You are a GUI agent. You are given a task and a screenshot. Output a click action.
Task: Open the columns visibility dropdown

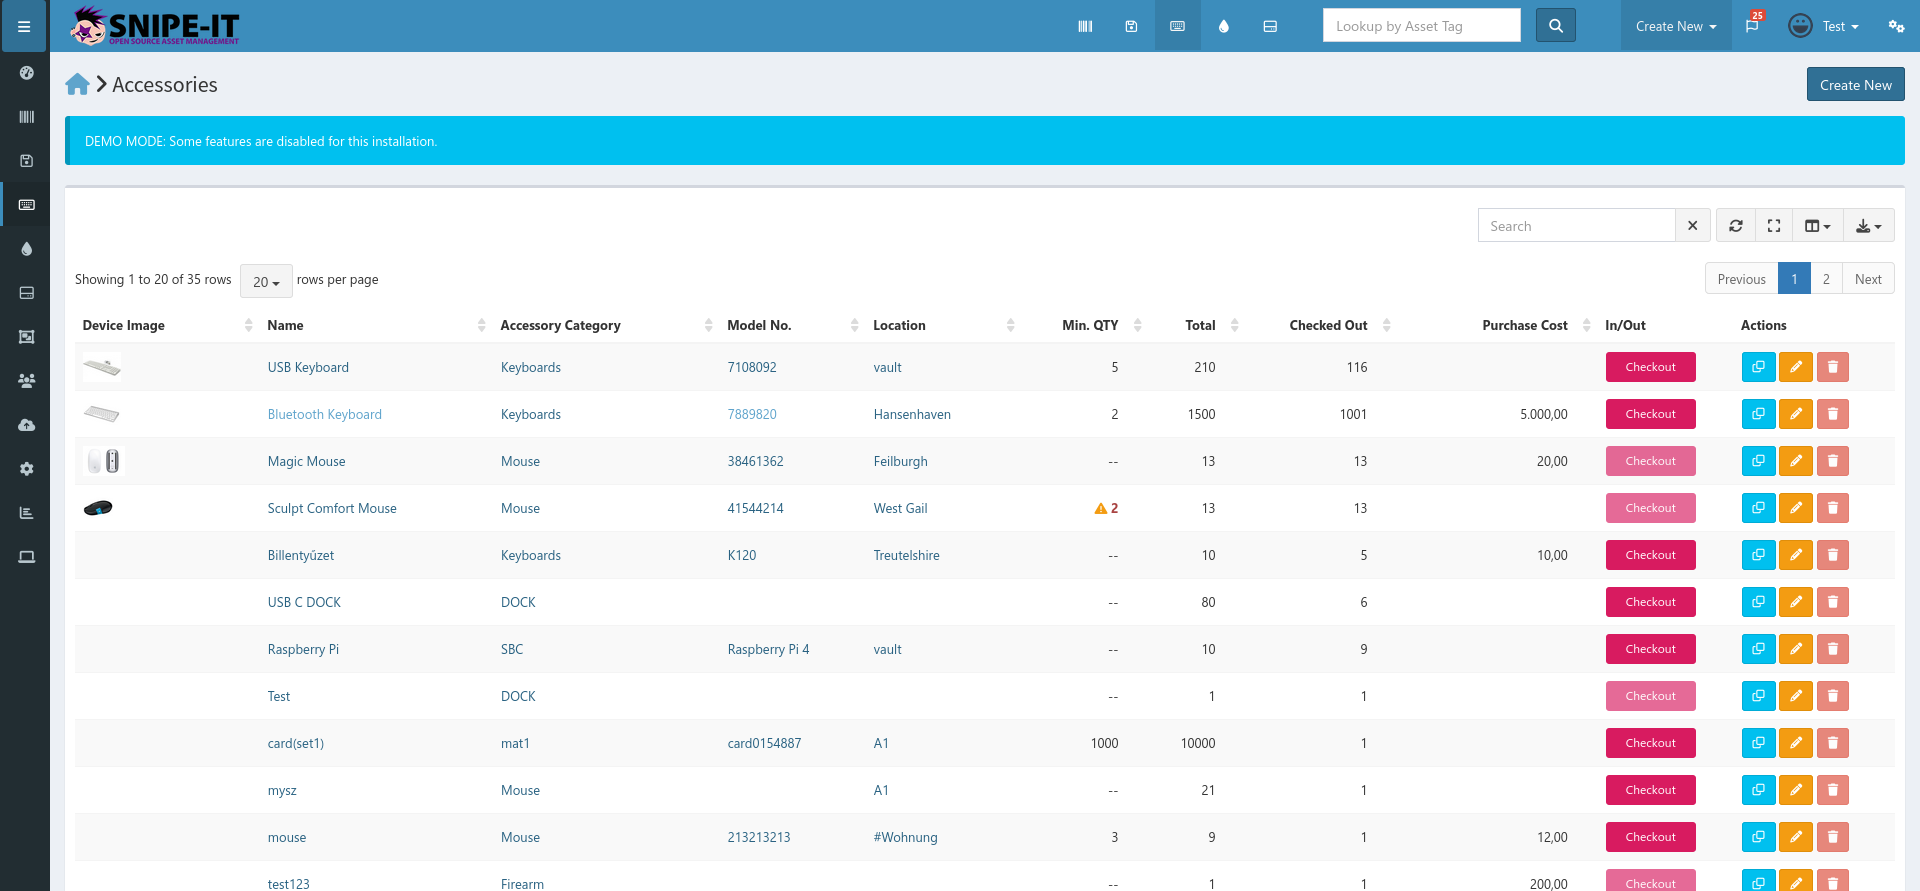(1818, 226)
